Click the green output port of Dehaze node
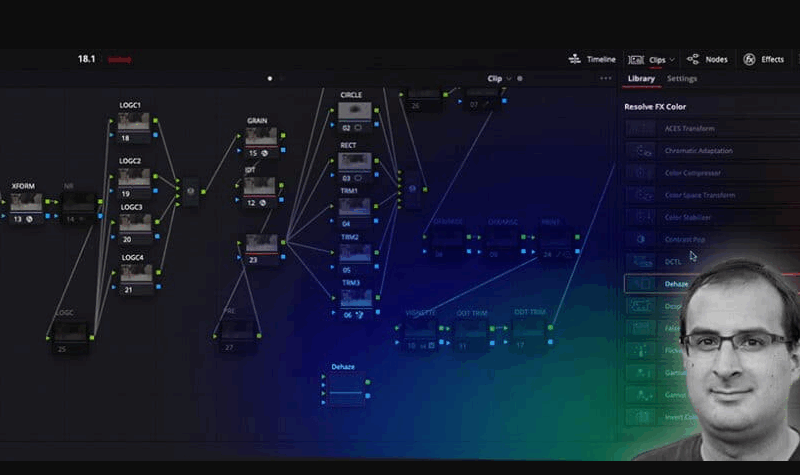This screenshot has width=800, height=475. pyautogui.click(x=368, y=382)
